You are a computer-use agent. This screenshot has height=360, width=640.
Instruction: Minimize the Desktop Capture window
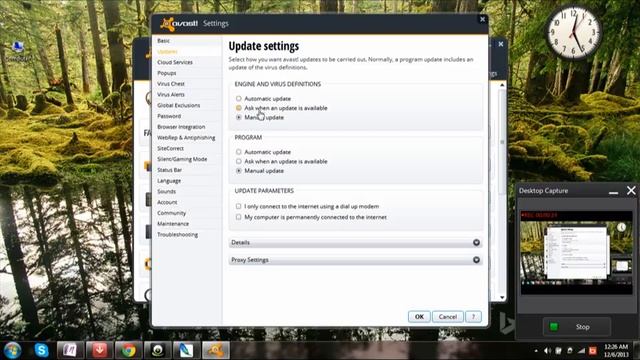click(613, 191)
